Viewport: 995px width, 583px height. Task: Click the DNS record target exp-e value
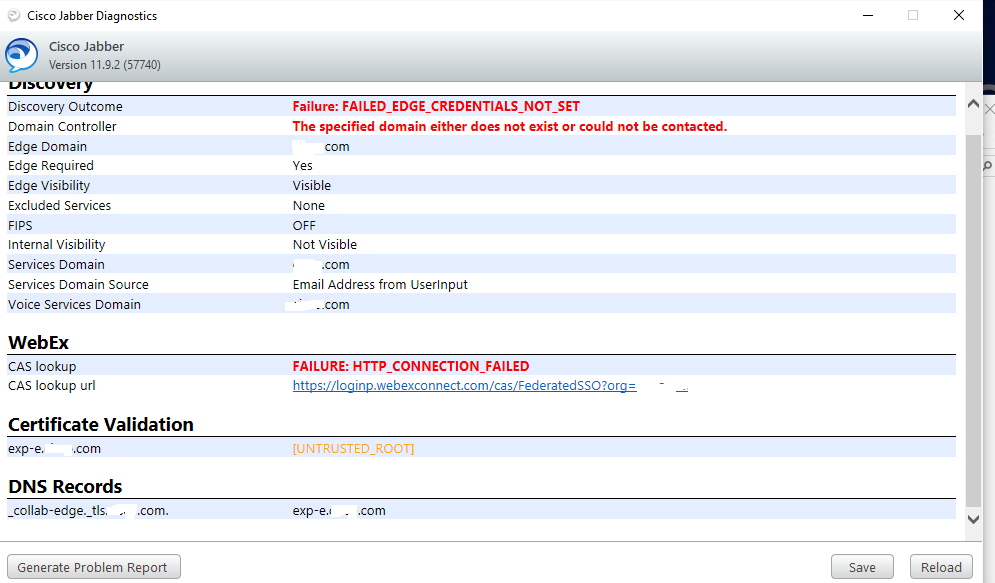(339, 511)
